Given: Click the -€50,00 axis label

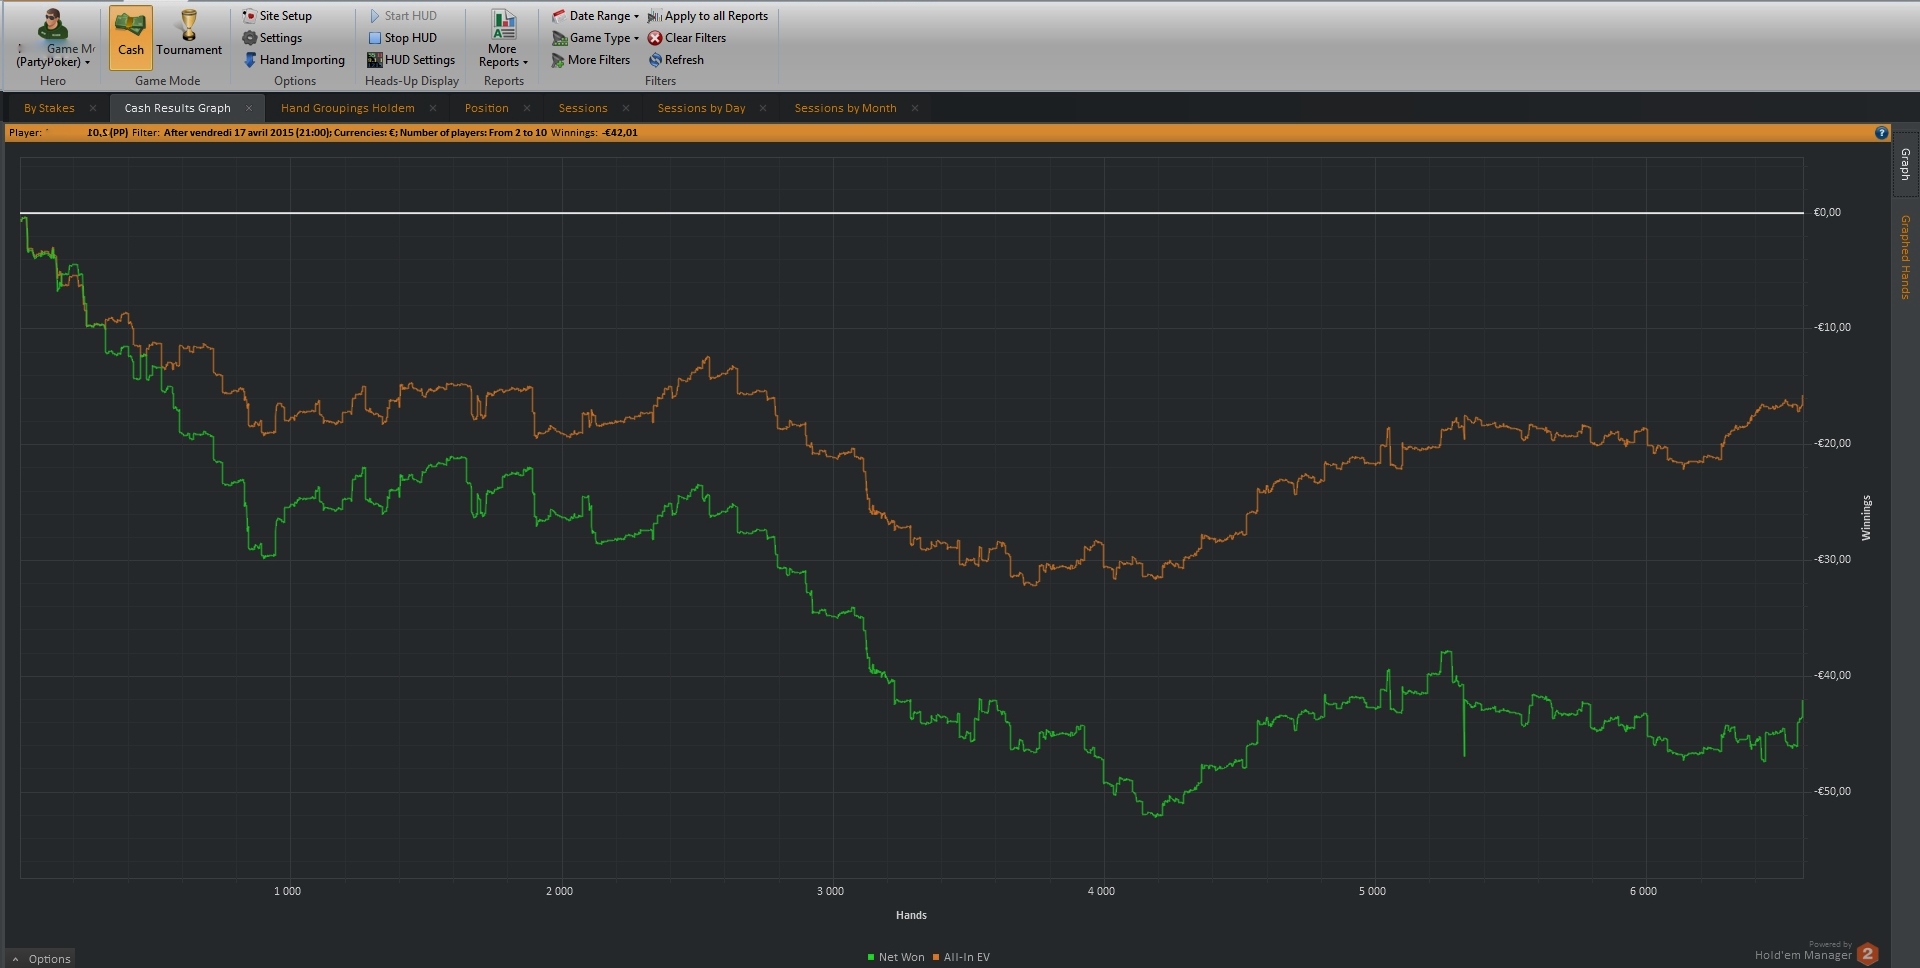Looking at the screenshot, I should (1832, 791).
